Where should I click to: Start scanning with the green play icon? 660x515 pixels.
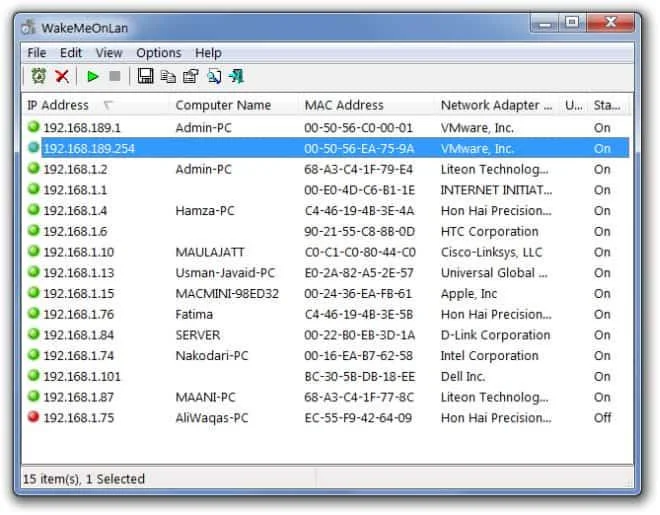[x=92, y=77]
